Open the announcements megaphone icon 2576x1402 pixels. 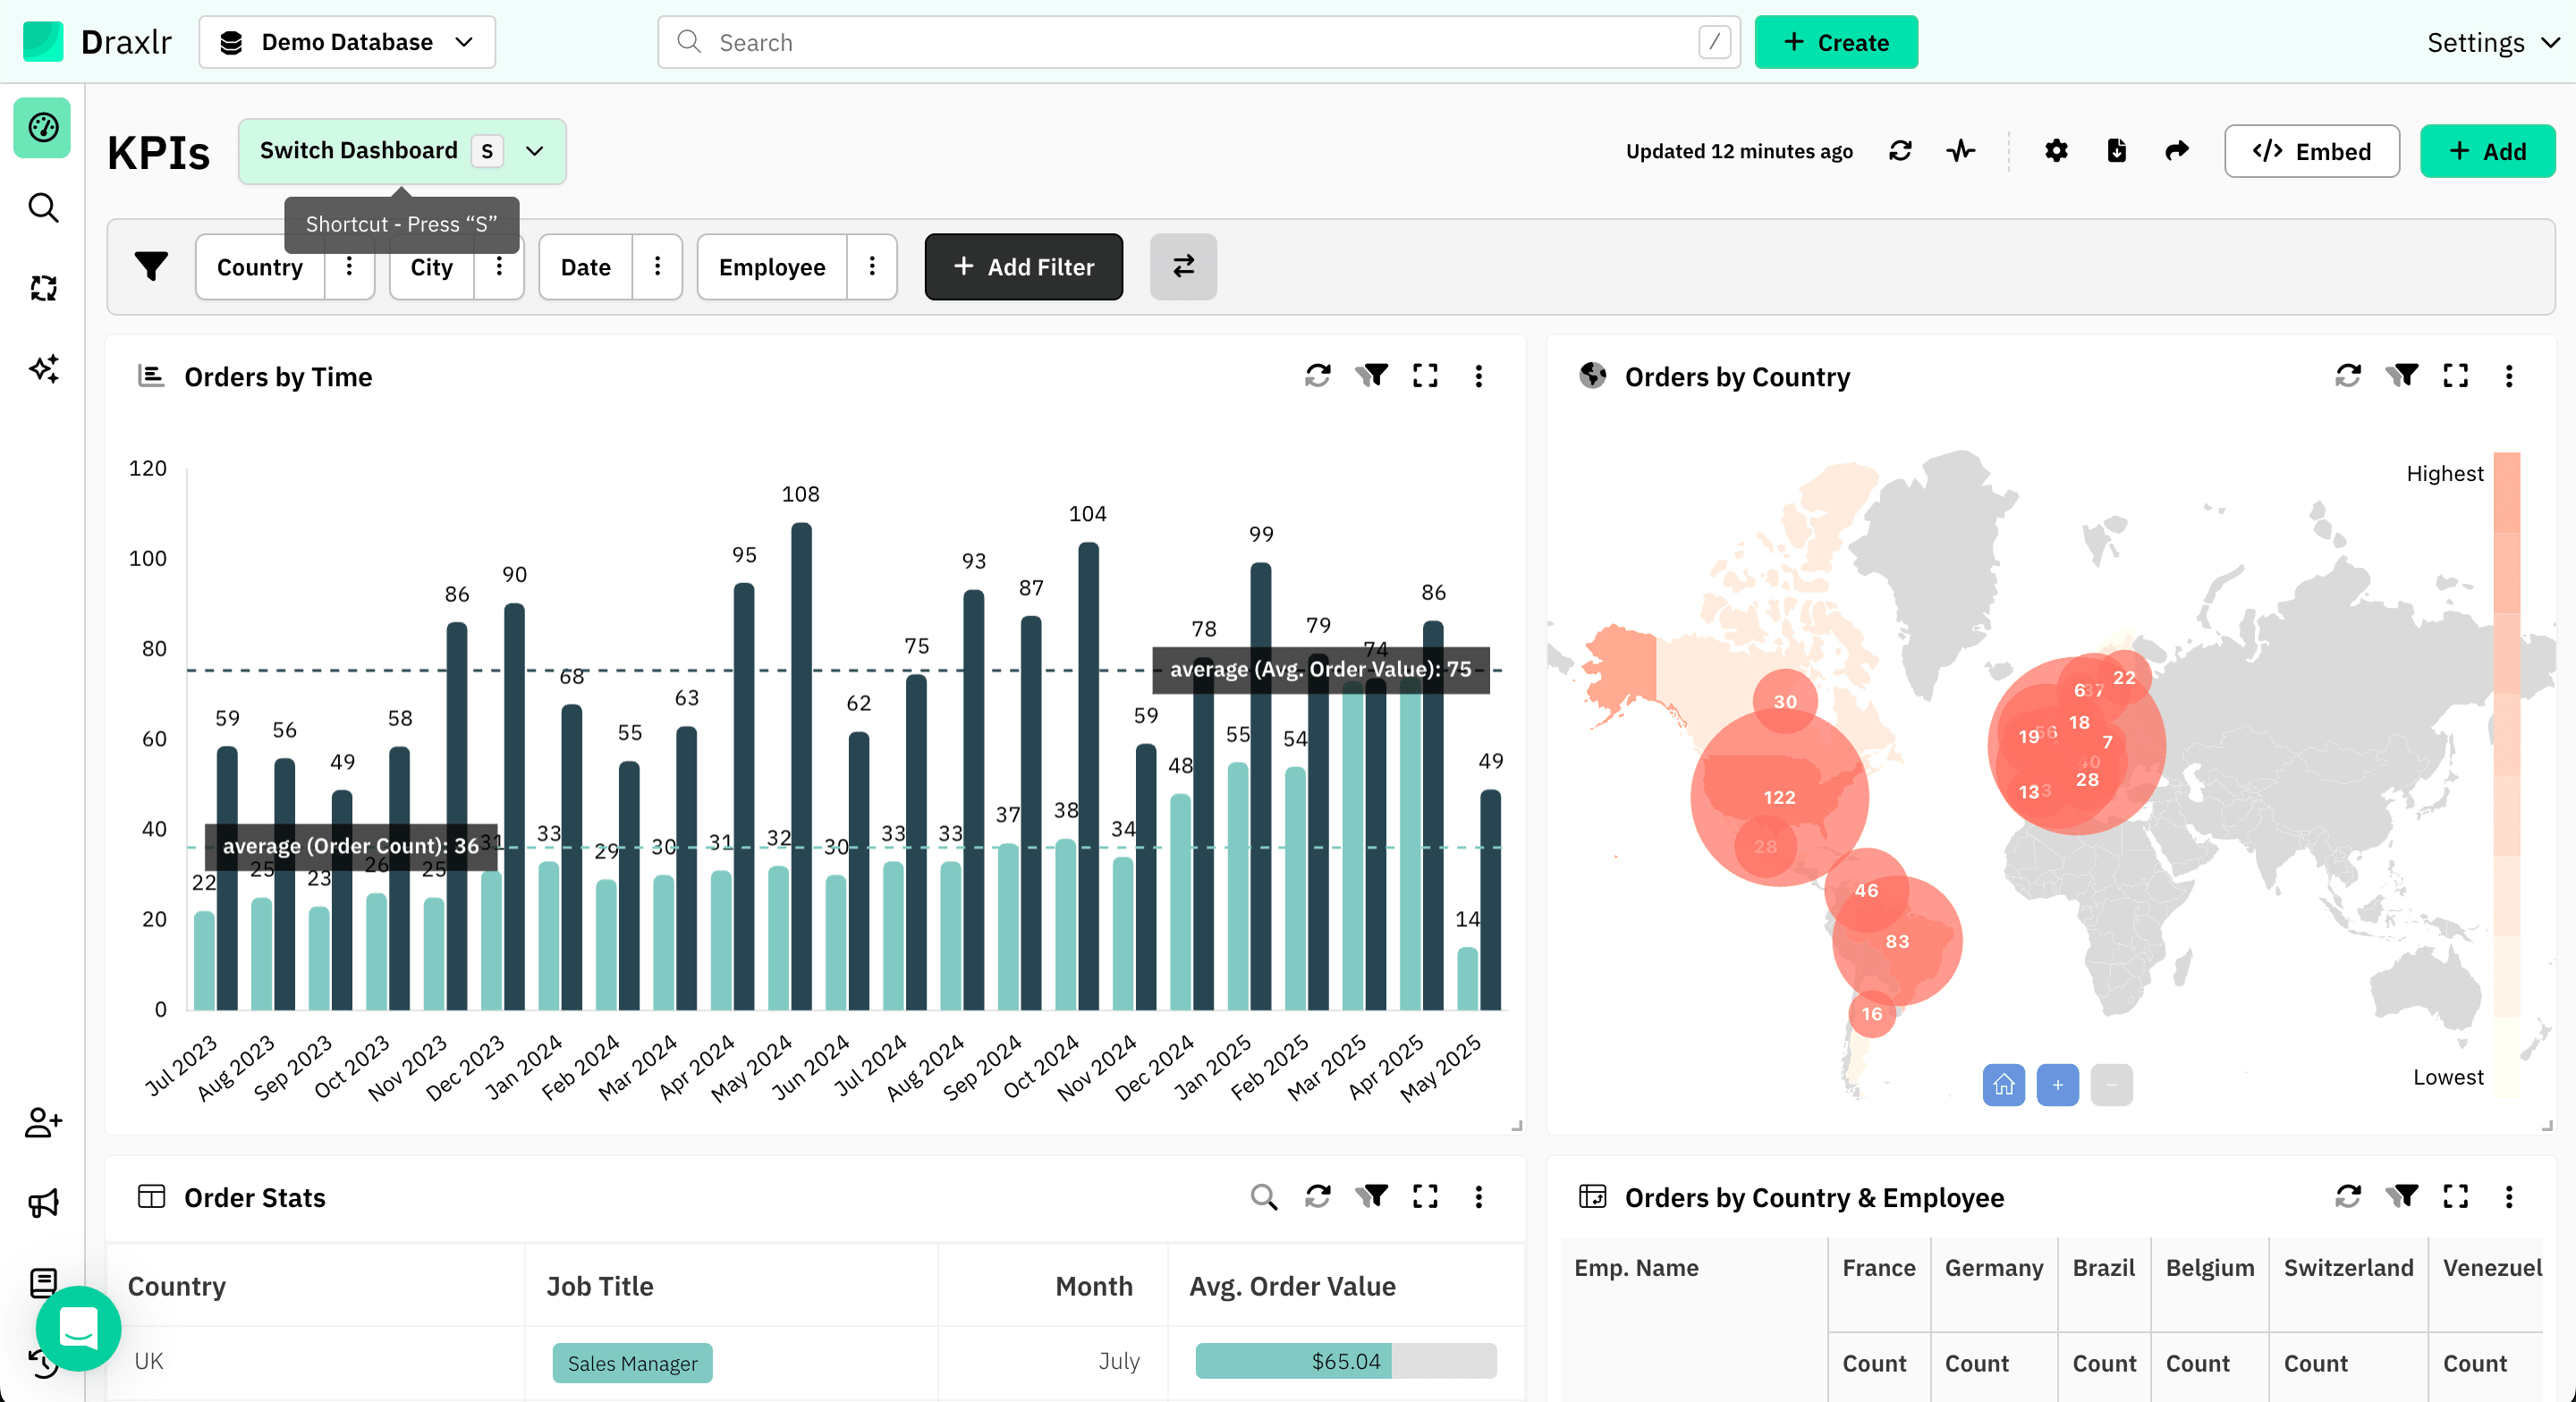tap(43, 1202)
